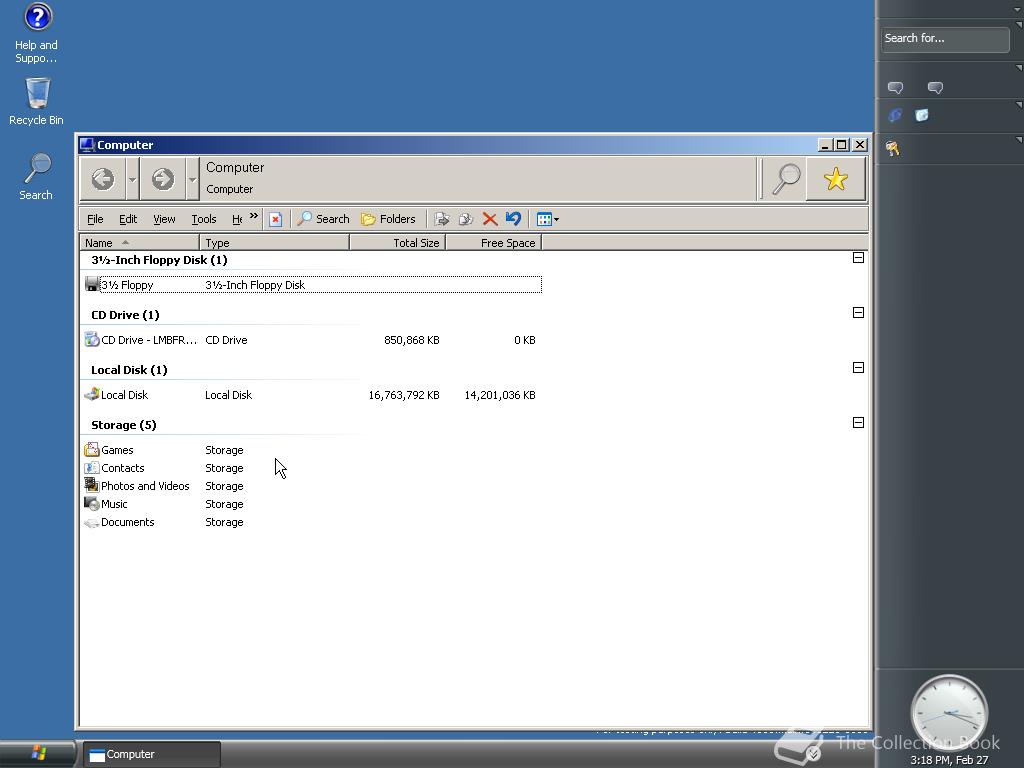Open the keys tile menu arrow in sidebar
The height and width of the screenshot is (768, 1024).
click(x=1018, y=140)
